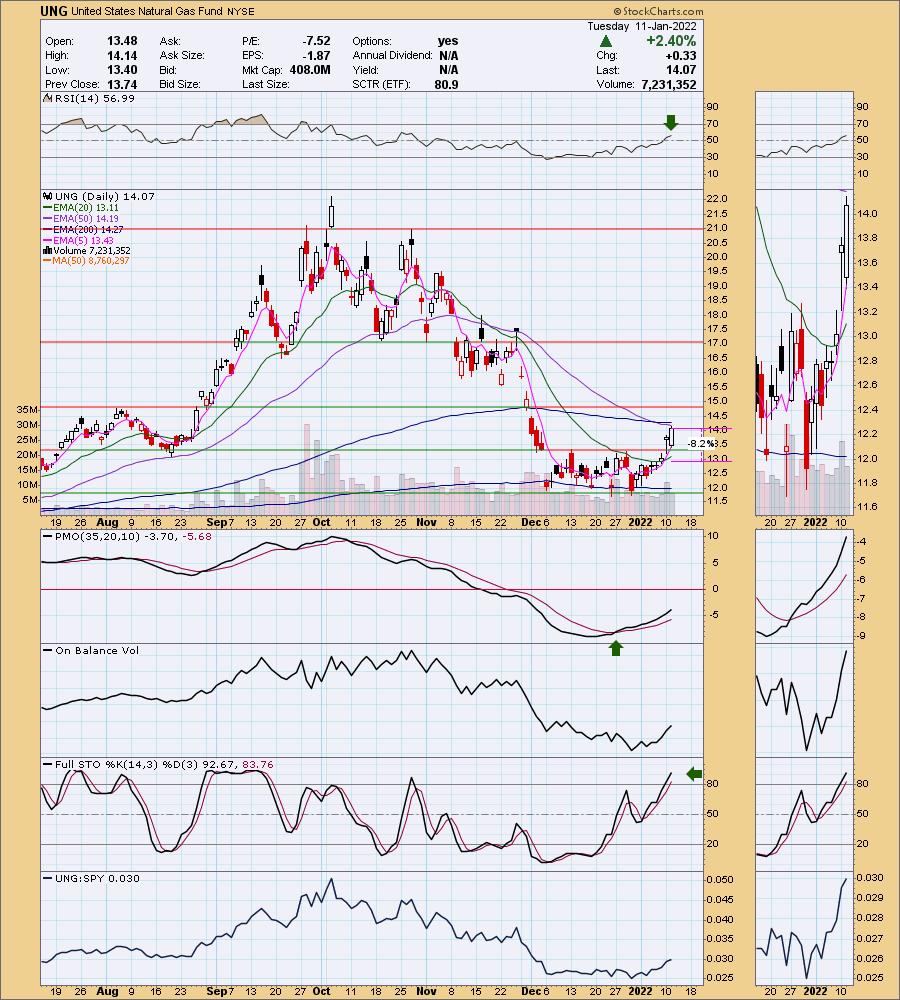
Task: Click the candlestick icon beside UNG (Daily)
Action: [48, 196]
